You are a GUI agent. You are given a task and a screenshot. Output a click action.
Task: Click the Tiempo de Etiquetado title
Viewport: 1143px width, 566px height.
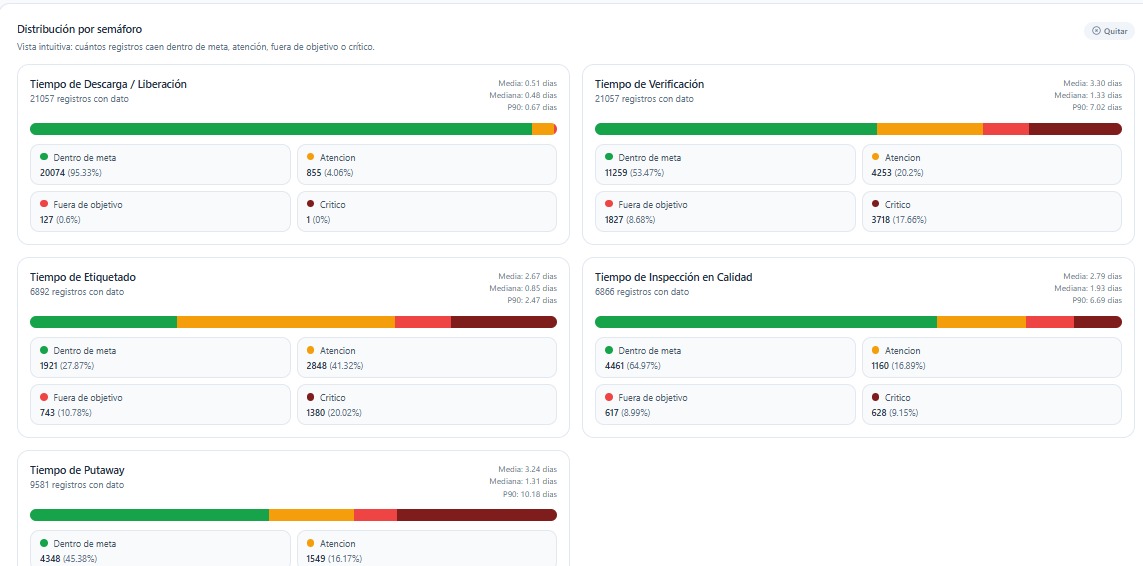click(x=82, y=277)
